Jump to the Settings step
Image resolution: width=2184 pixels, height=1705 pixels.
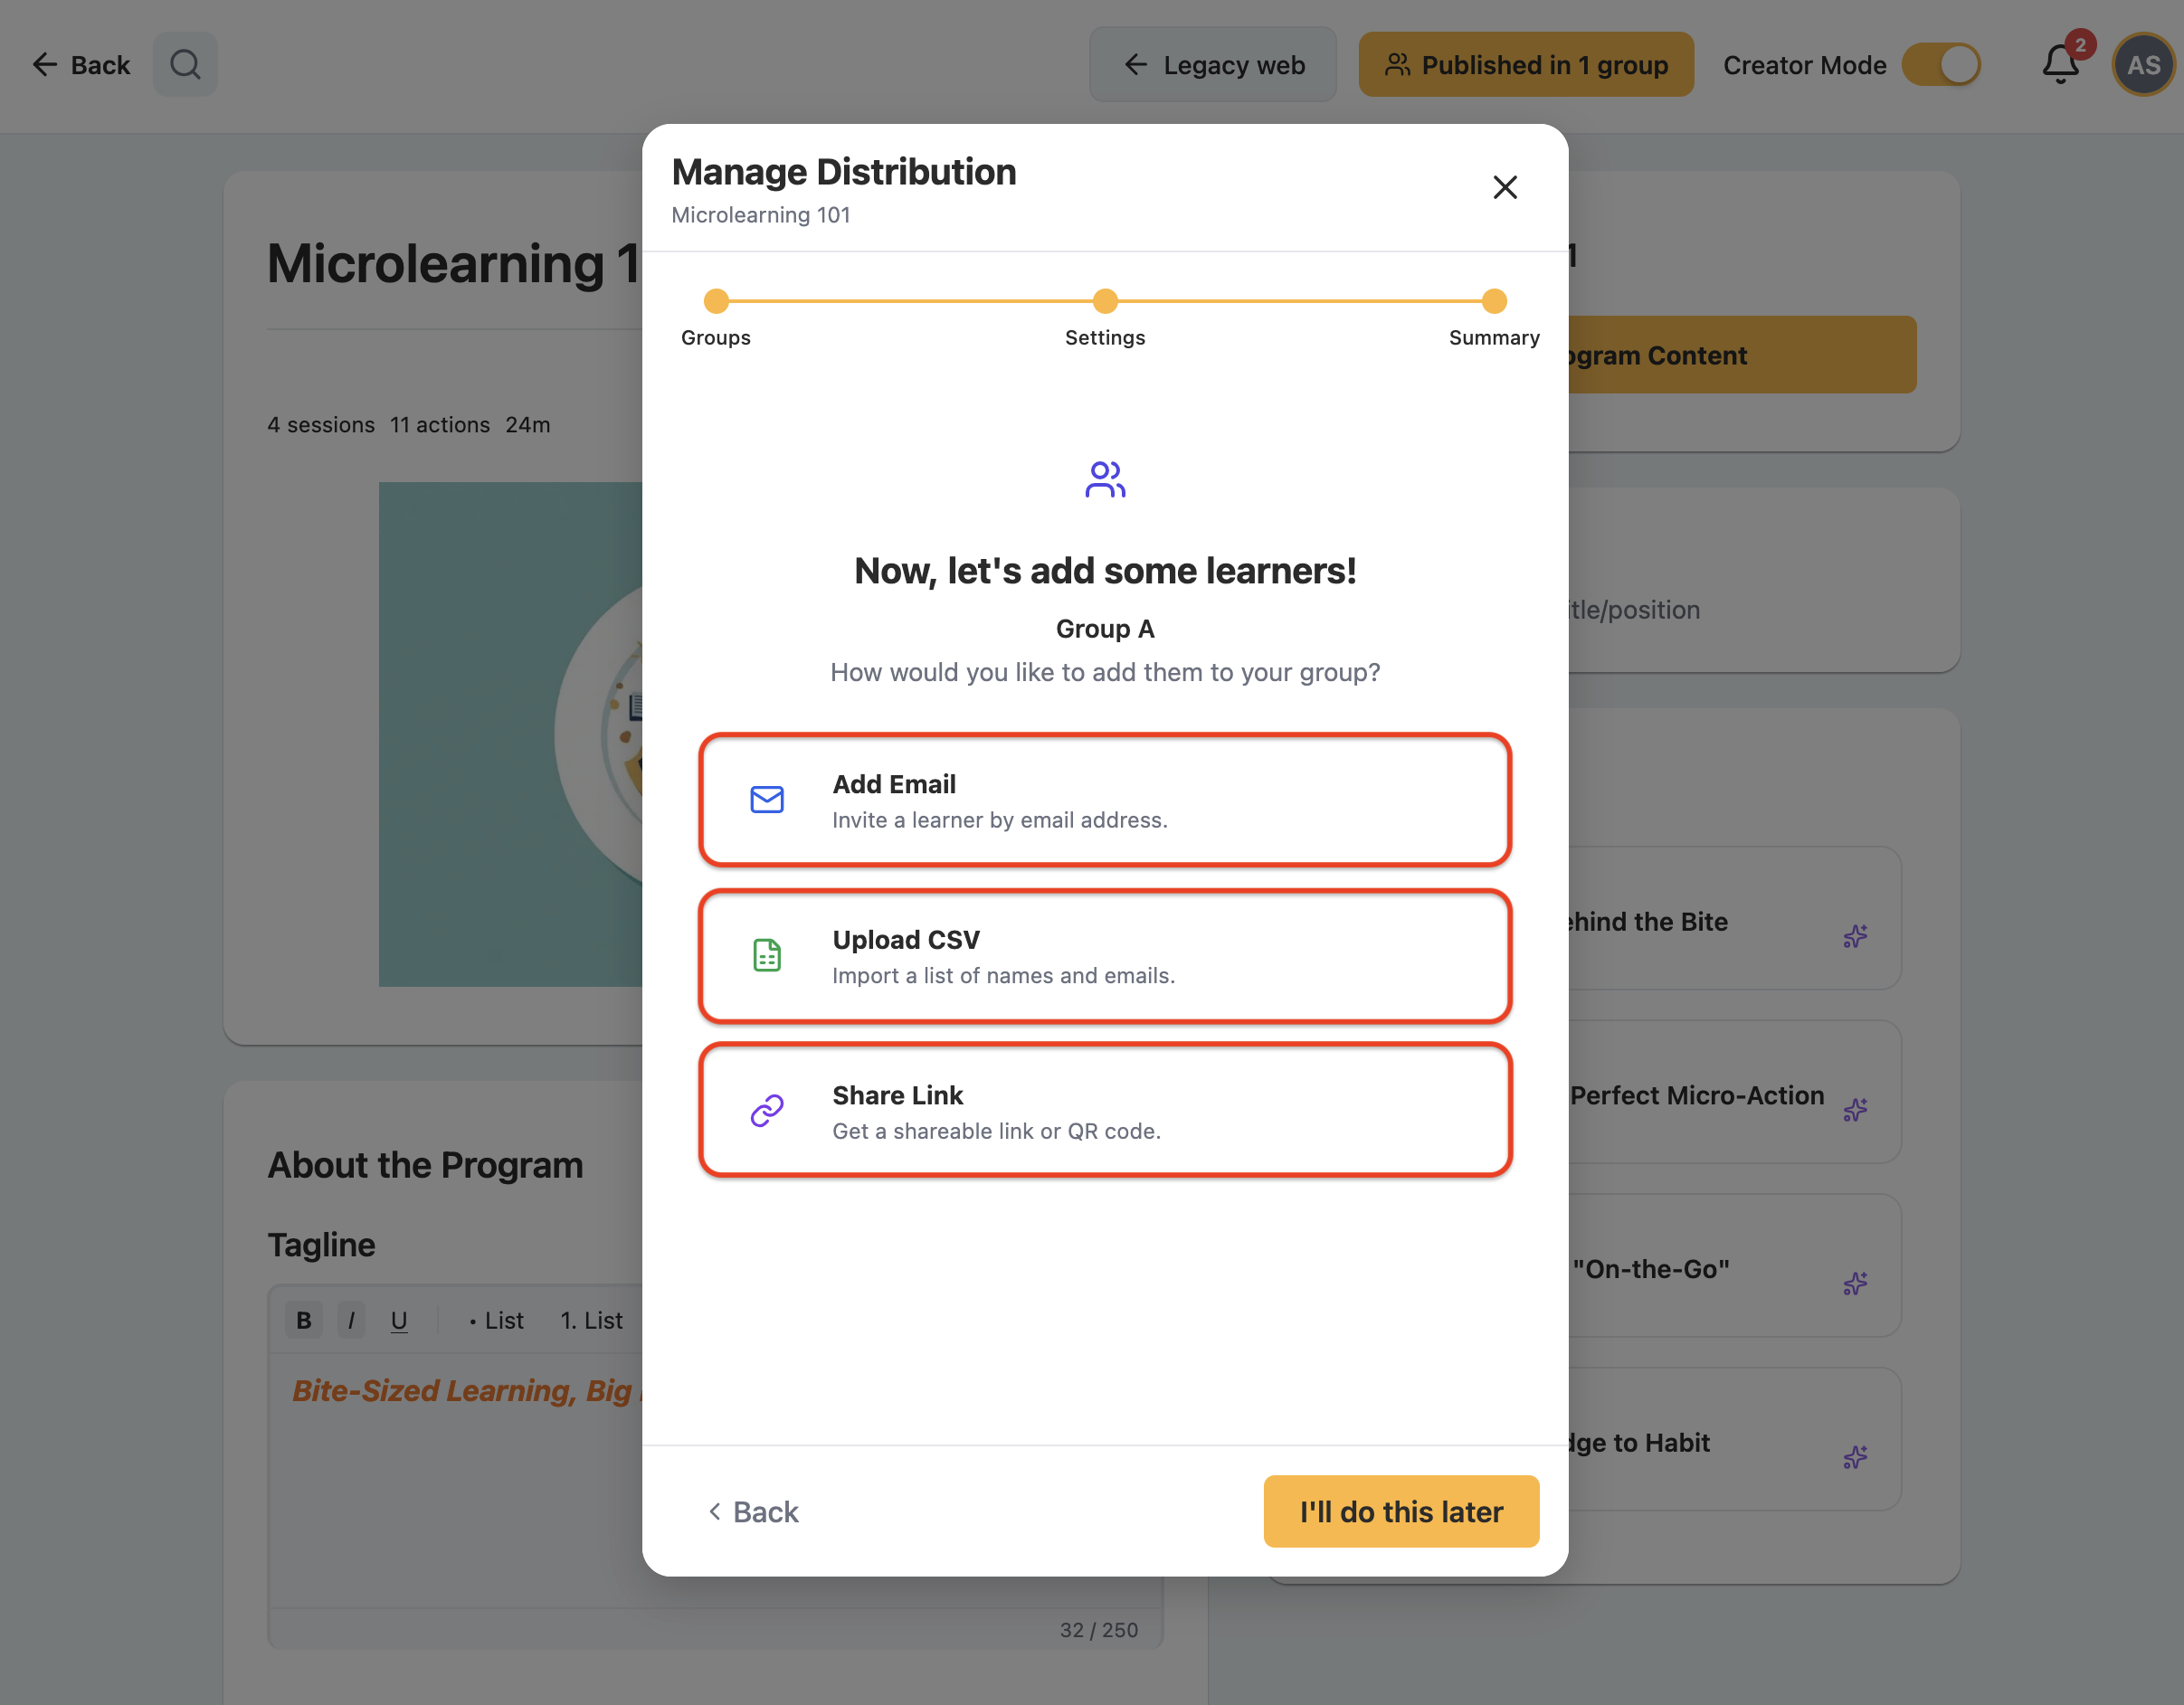pos(1105,301)
